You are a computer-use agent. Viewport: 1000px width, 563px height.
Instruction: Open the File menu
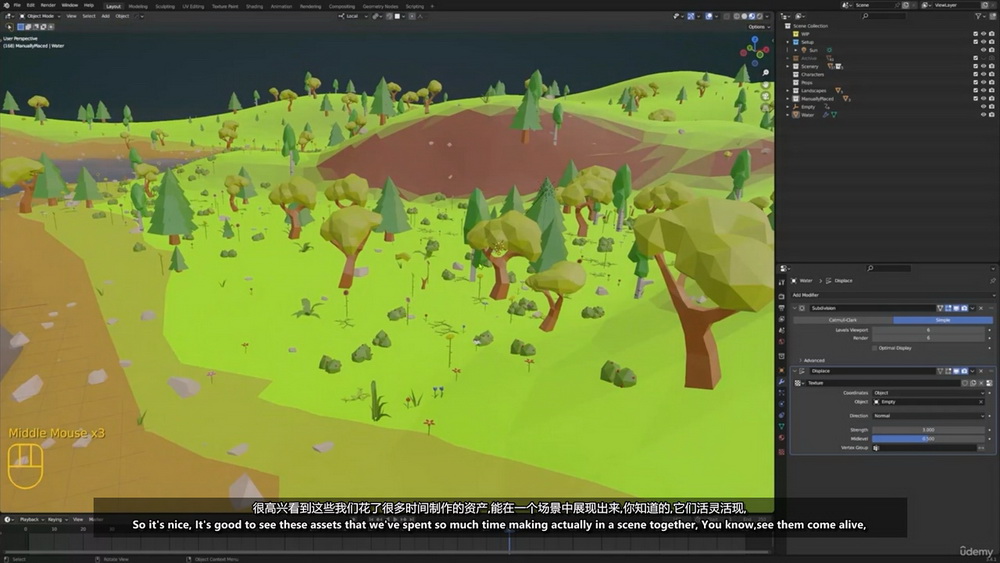tap(17, 5)
